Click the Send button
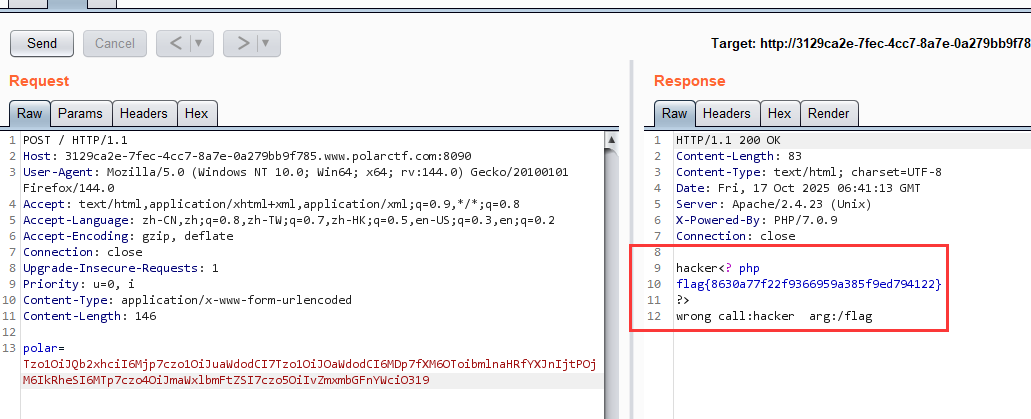The image size is (1031, 419). tap(42, 43)
